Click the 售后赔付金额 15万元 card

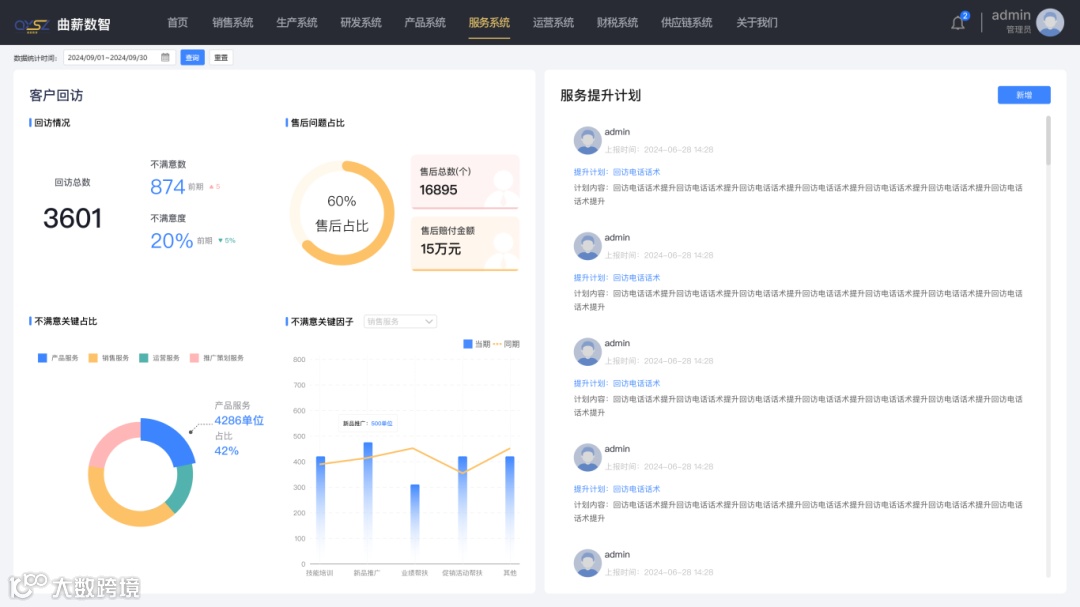[x=465, y=244]
